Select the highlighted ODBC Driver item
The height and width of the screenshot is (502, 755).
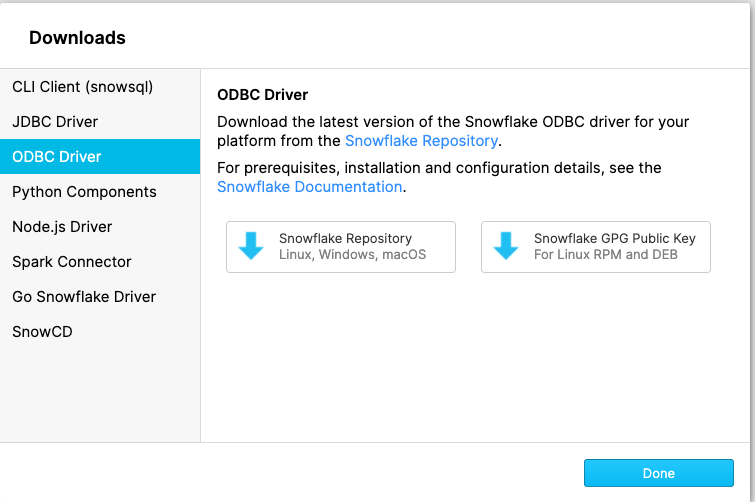pyautogui.click(x=57, y=157)
